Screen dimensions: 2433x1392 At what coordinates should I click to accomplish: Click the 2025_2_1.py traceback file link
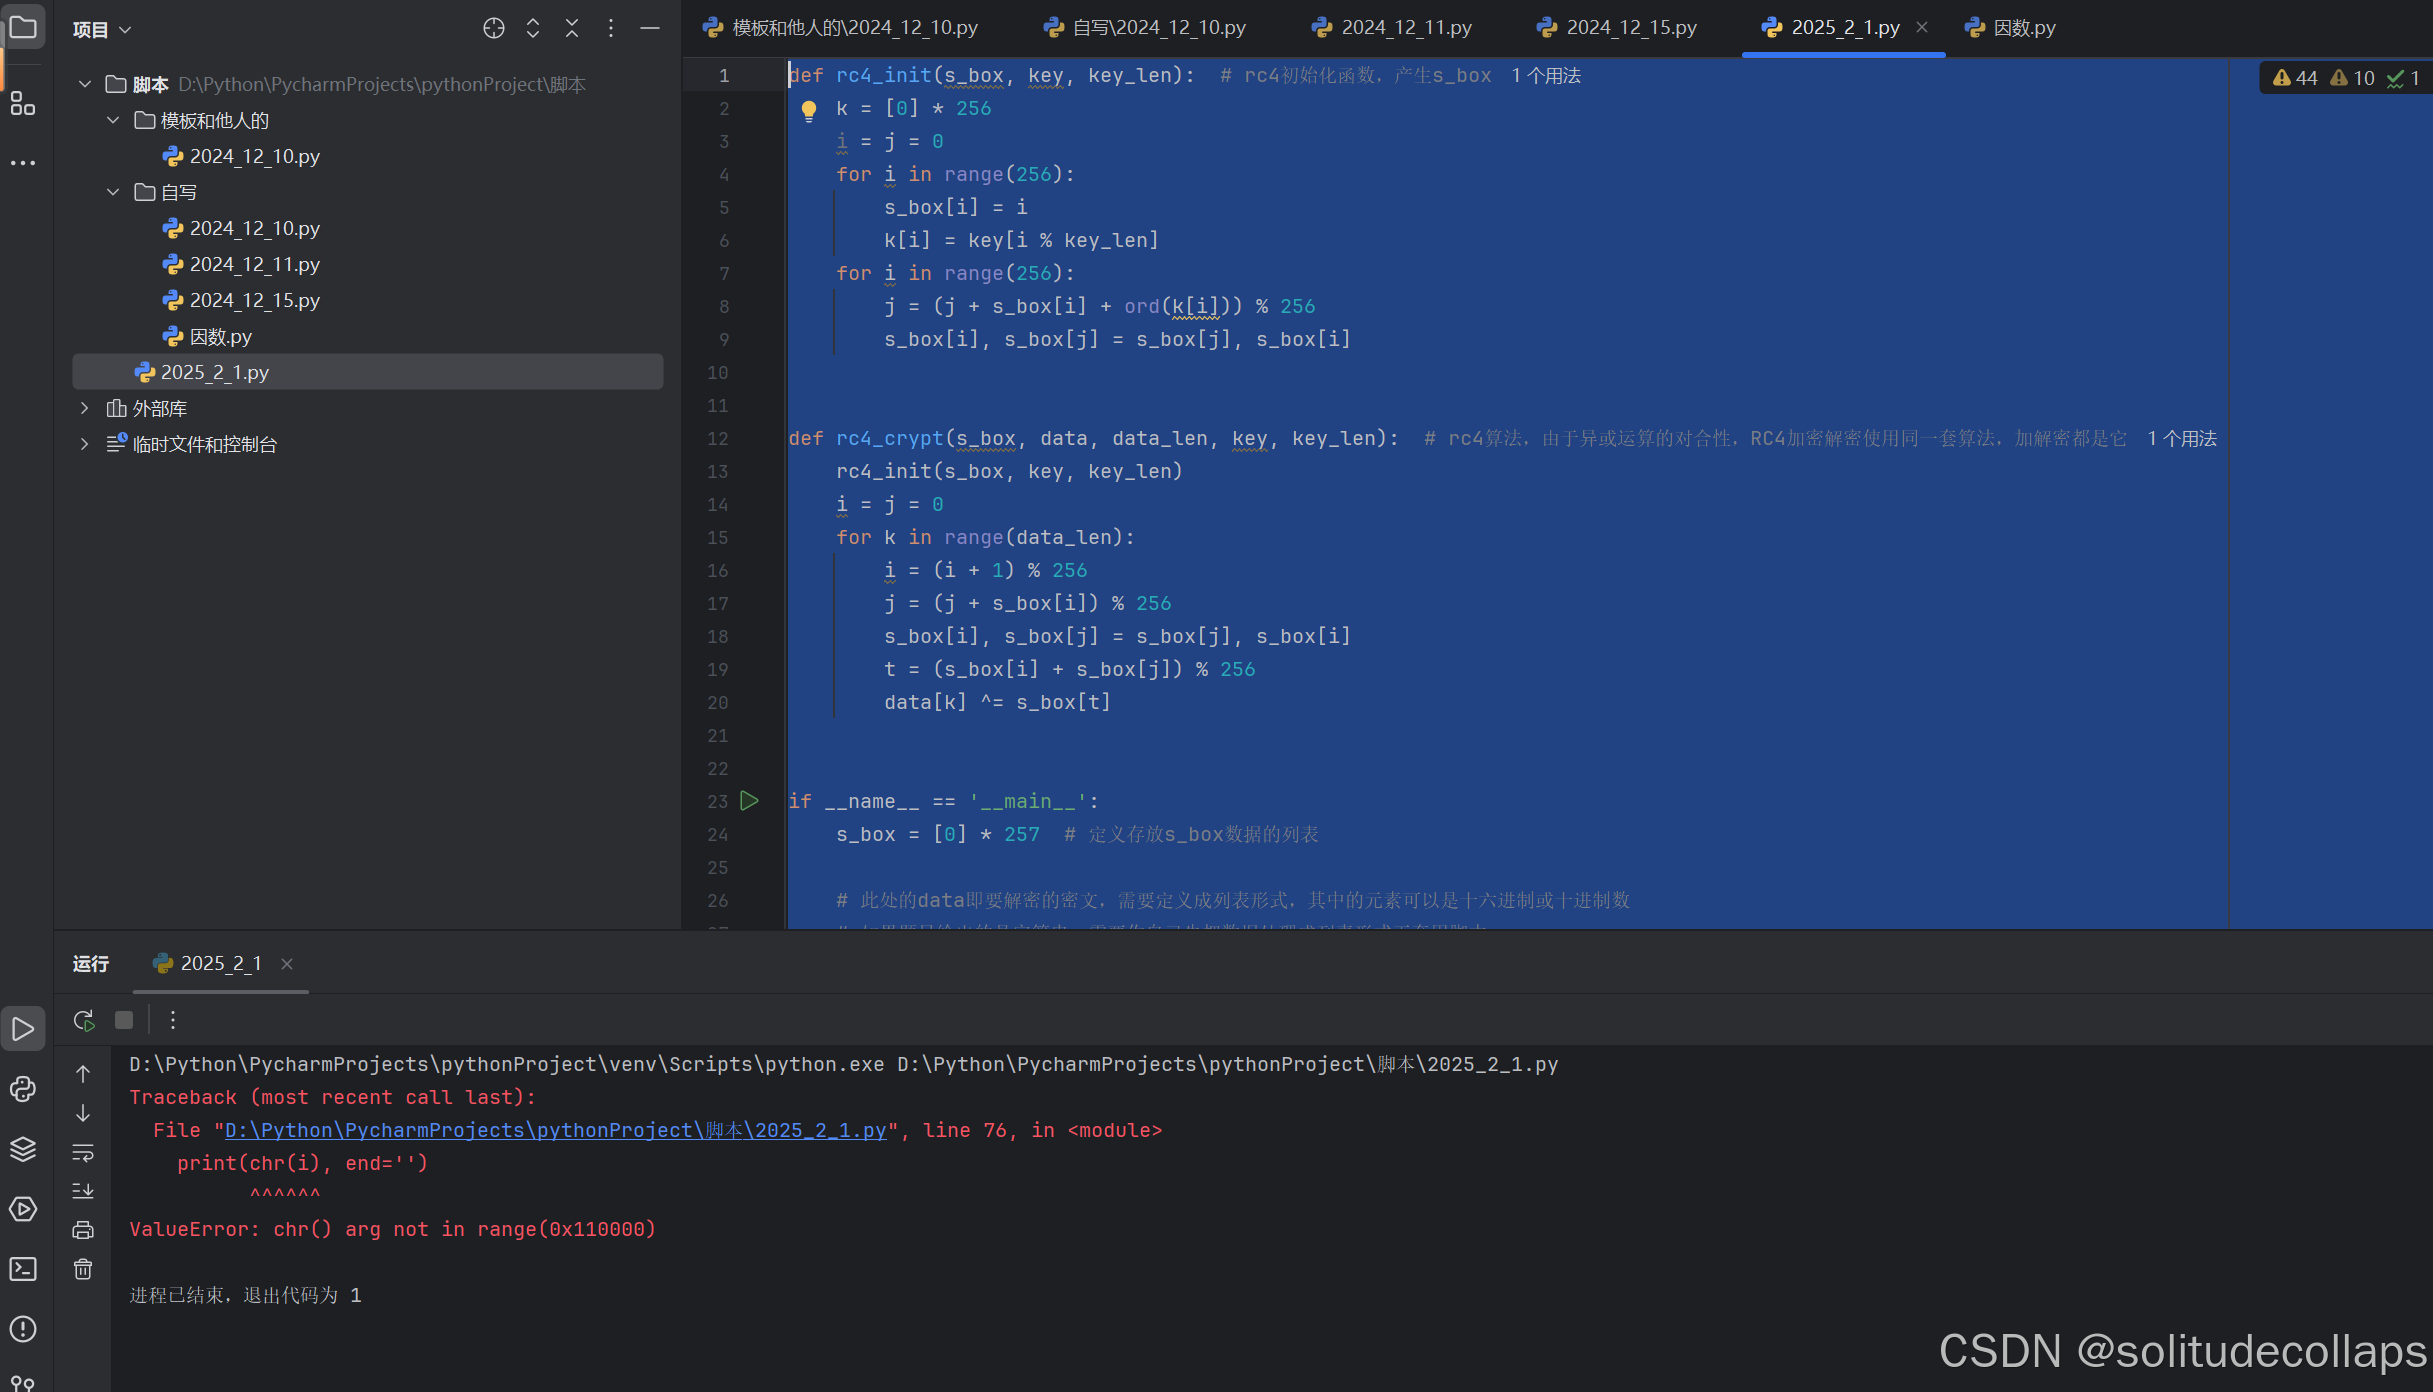coord(555,1130)
